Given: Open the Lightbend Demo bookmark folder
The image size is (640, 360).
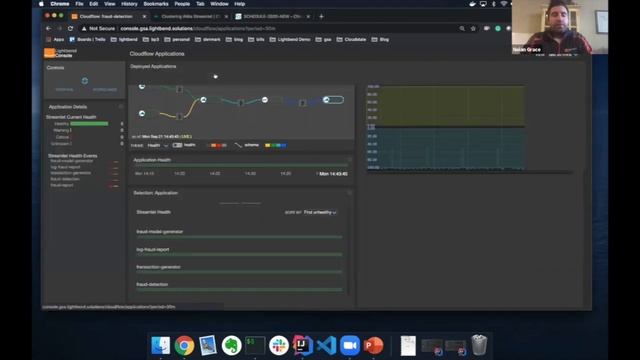Looking at the screenshot, I should (x=290, y=40).
